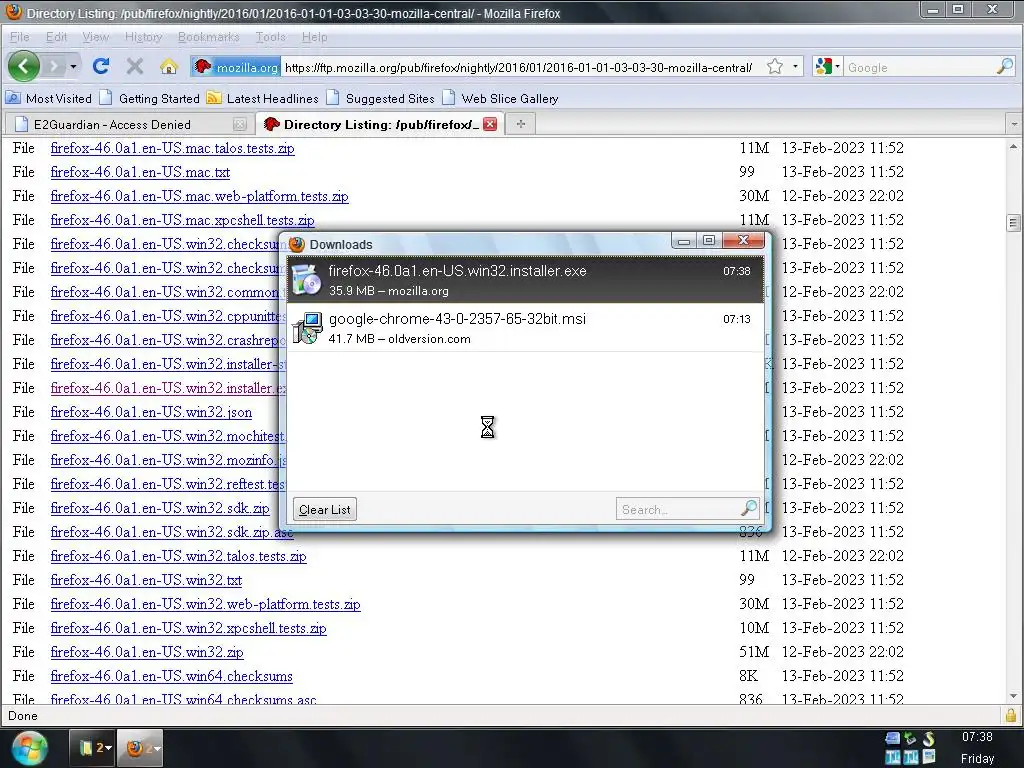Open link firefox-46.0a1.en-US.win64.checksums
Screen dimensions: 1024x768
click(x=171, y=677)
